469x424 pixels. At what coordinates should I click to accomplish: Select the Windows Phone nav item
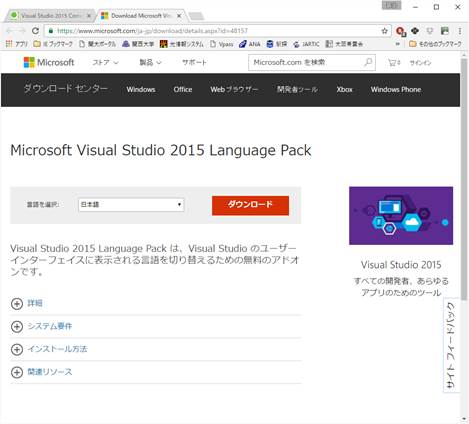point(396,89)
